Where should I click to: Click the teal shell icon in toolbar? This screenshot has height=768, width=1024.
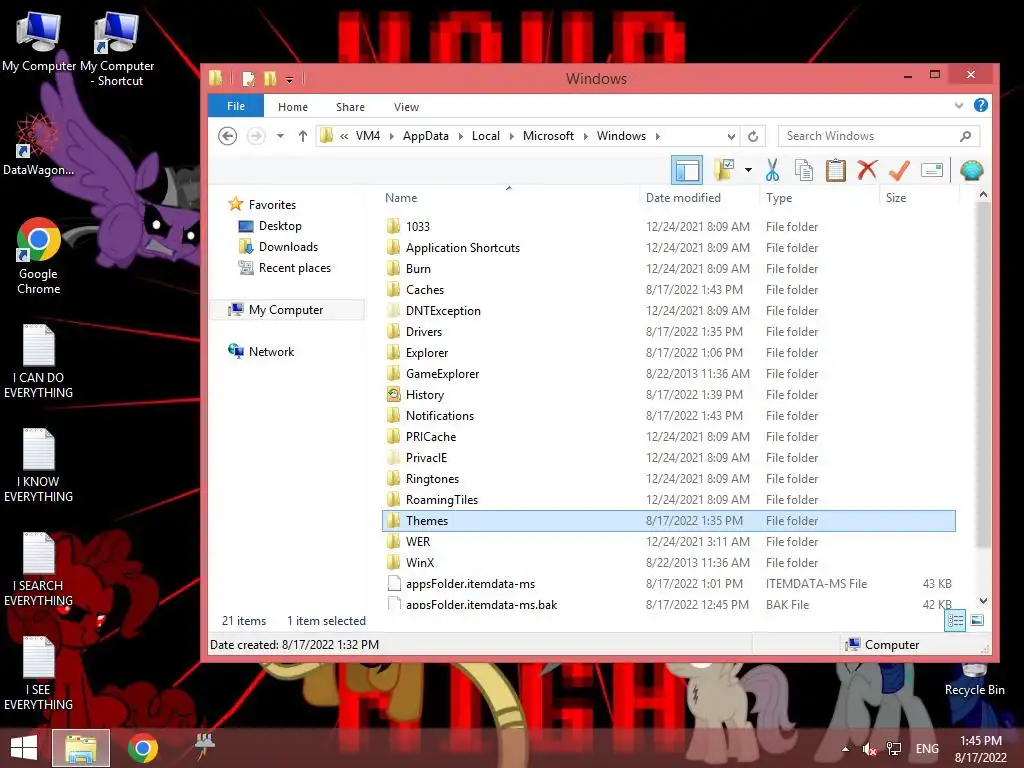(x=971, y=170)
